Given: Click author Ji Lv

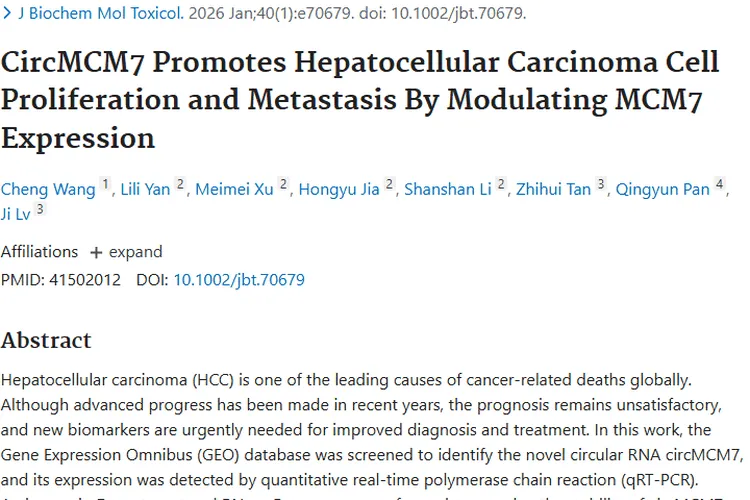Looking at the screenshot, I should tap(16, 212).
